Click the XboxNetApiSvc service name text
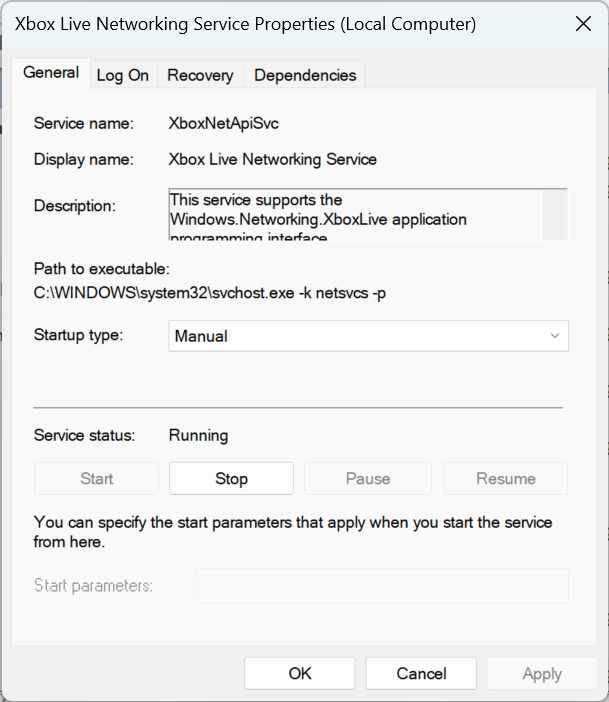Image resolution: width=609 pixels, height=702 pixels. coord(223,123)
